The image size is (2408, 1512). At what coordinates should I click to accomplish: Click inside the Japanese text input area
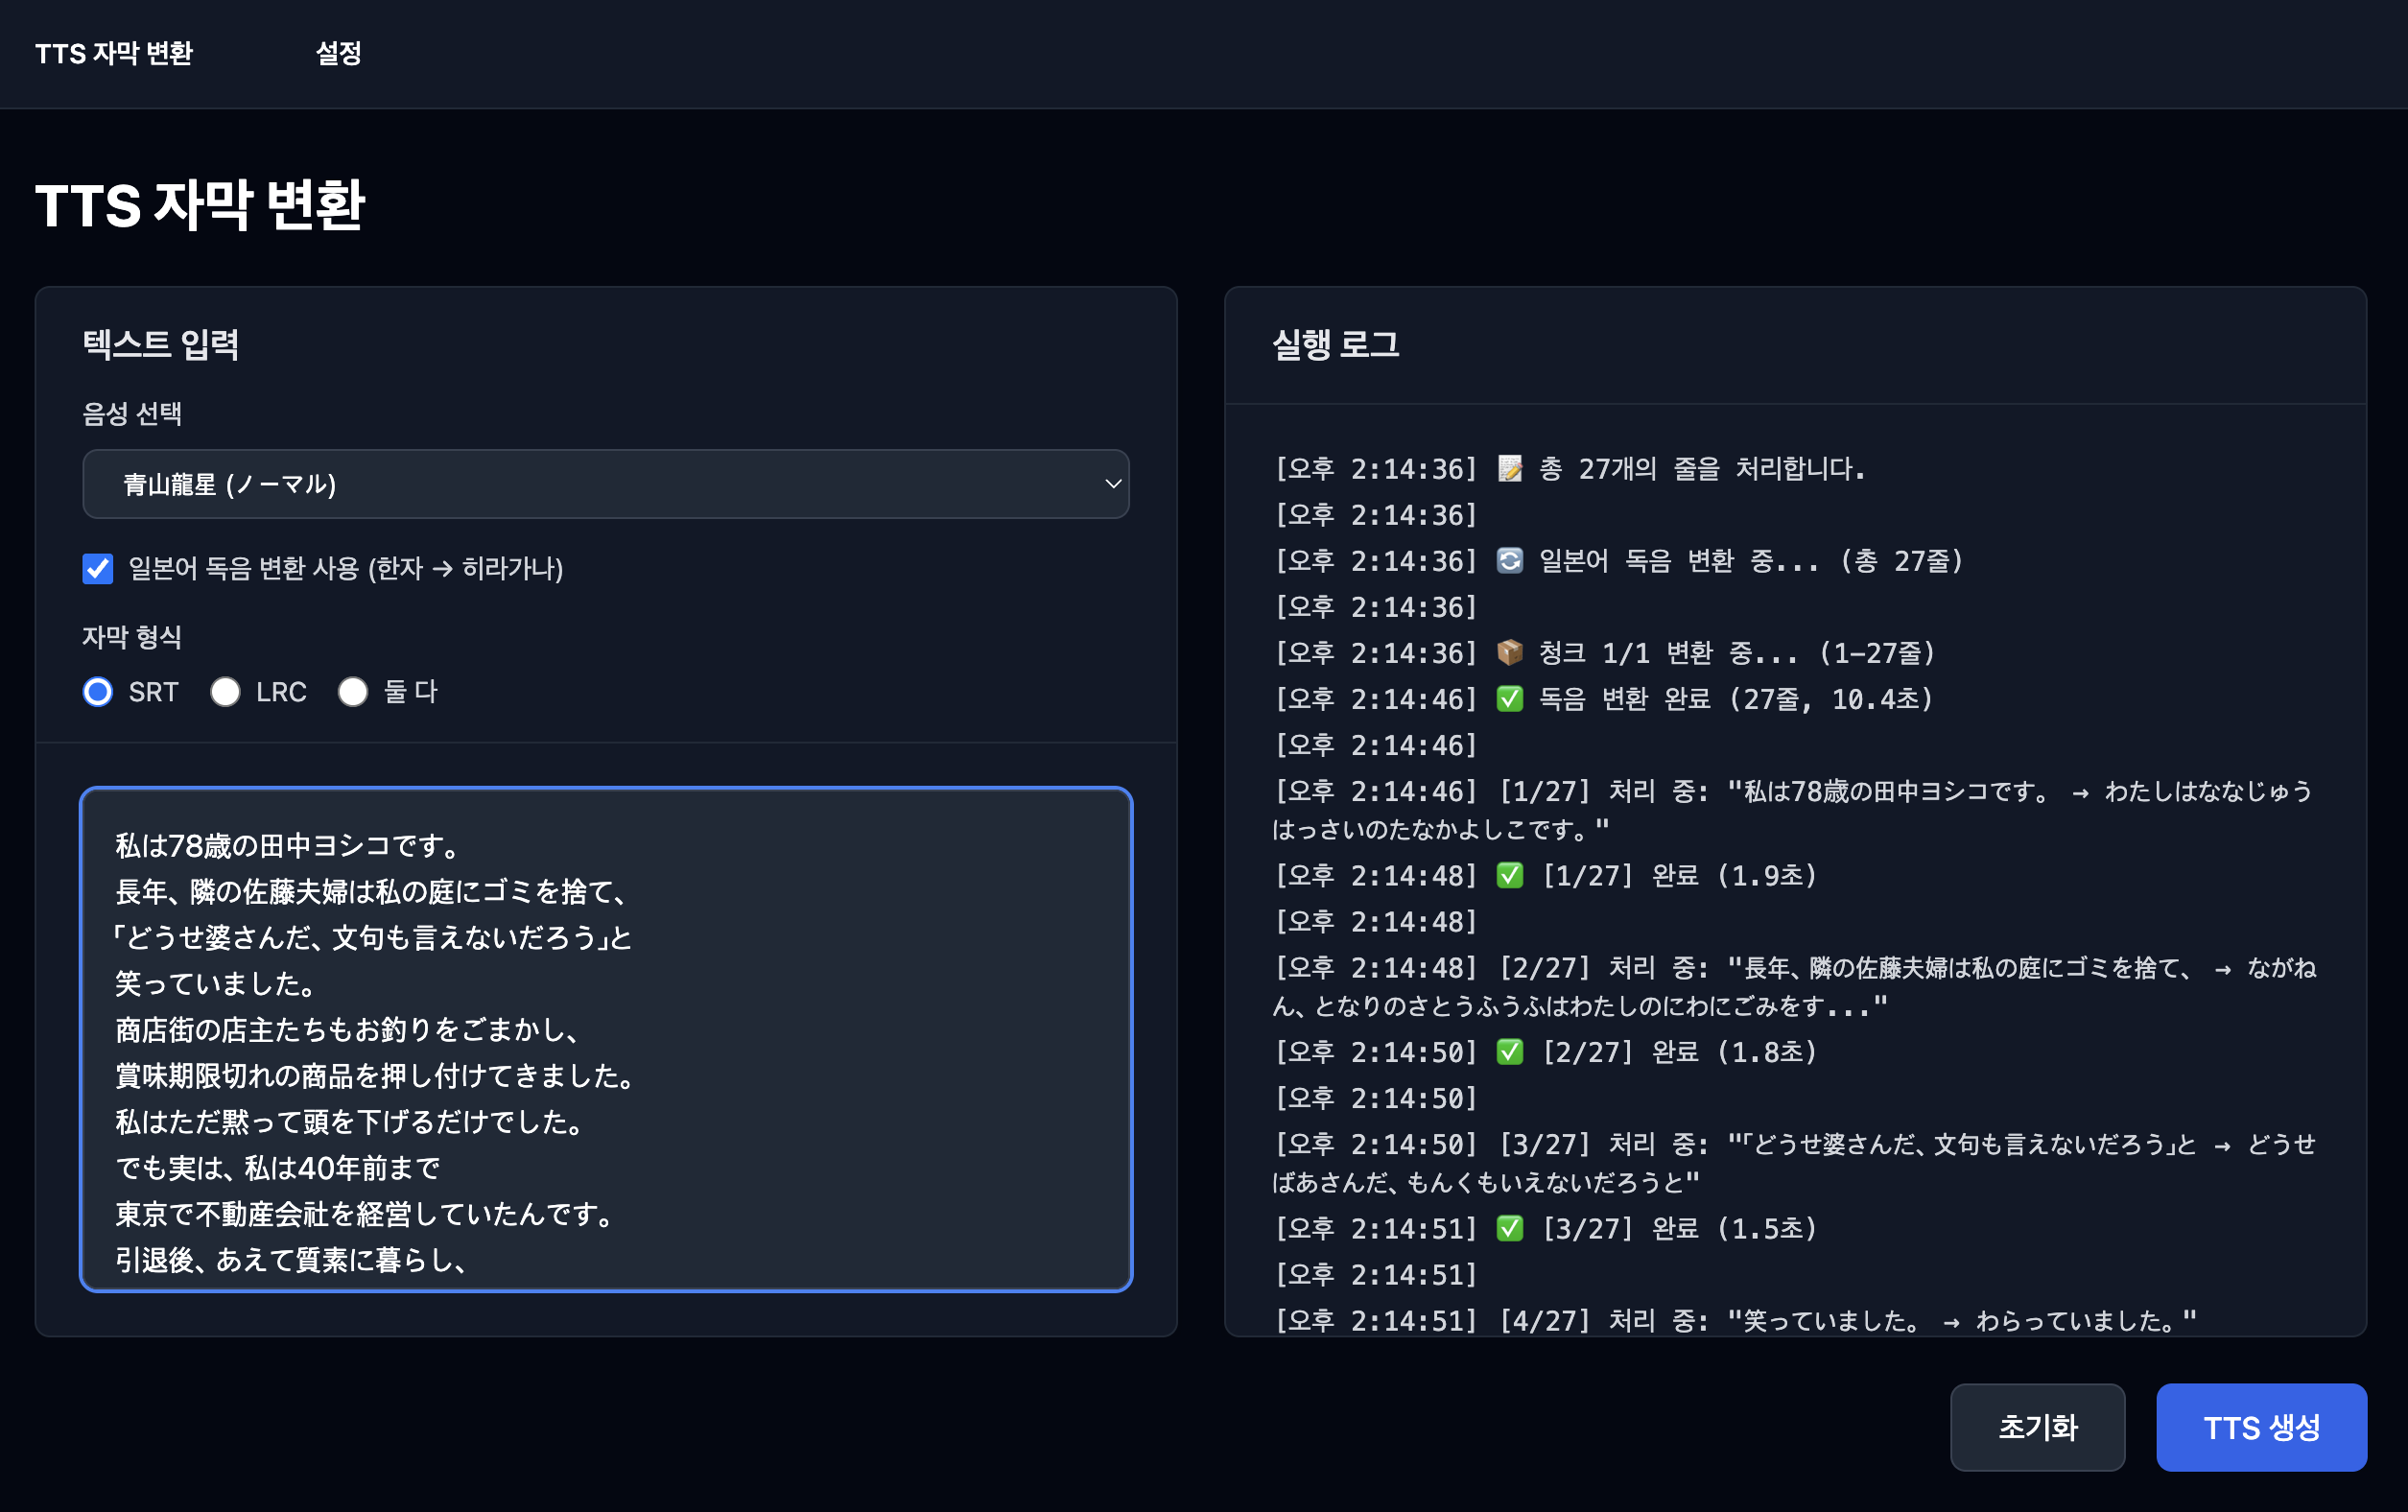[x=605, y=1040]
